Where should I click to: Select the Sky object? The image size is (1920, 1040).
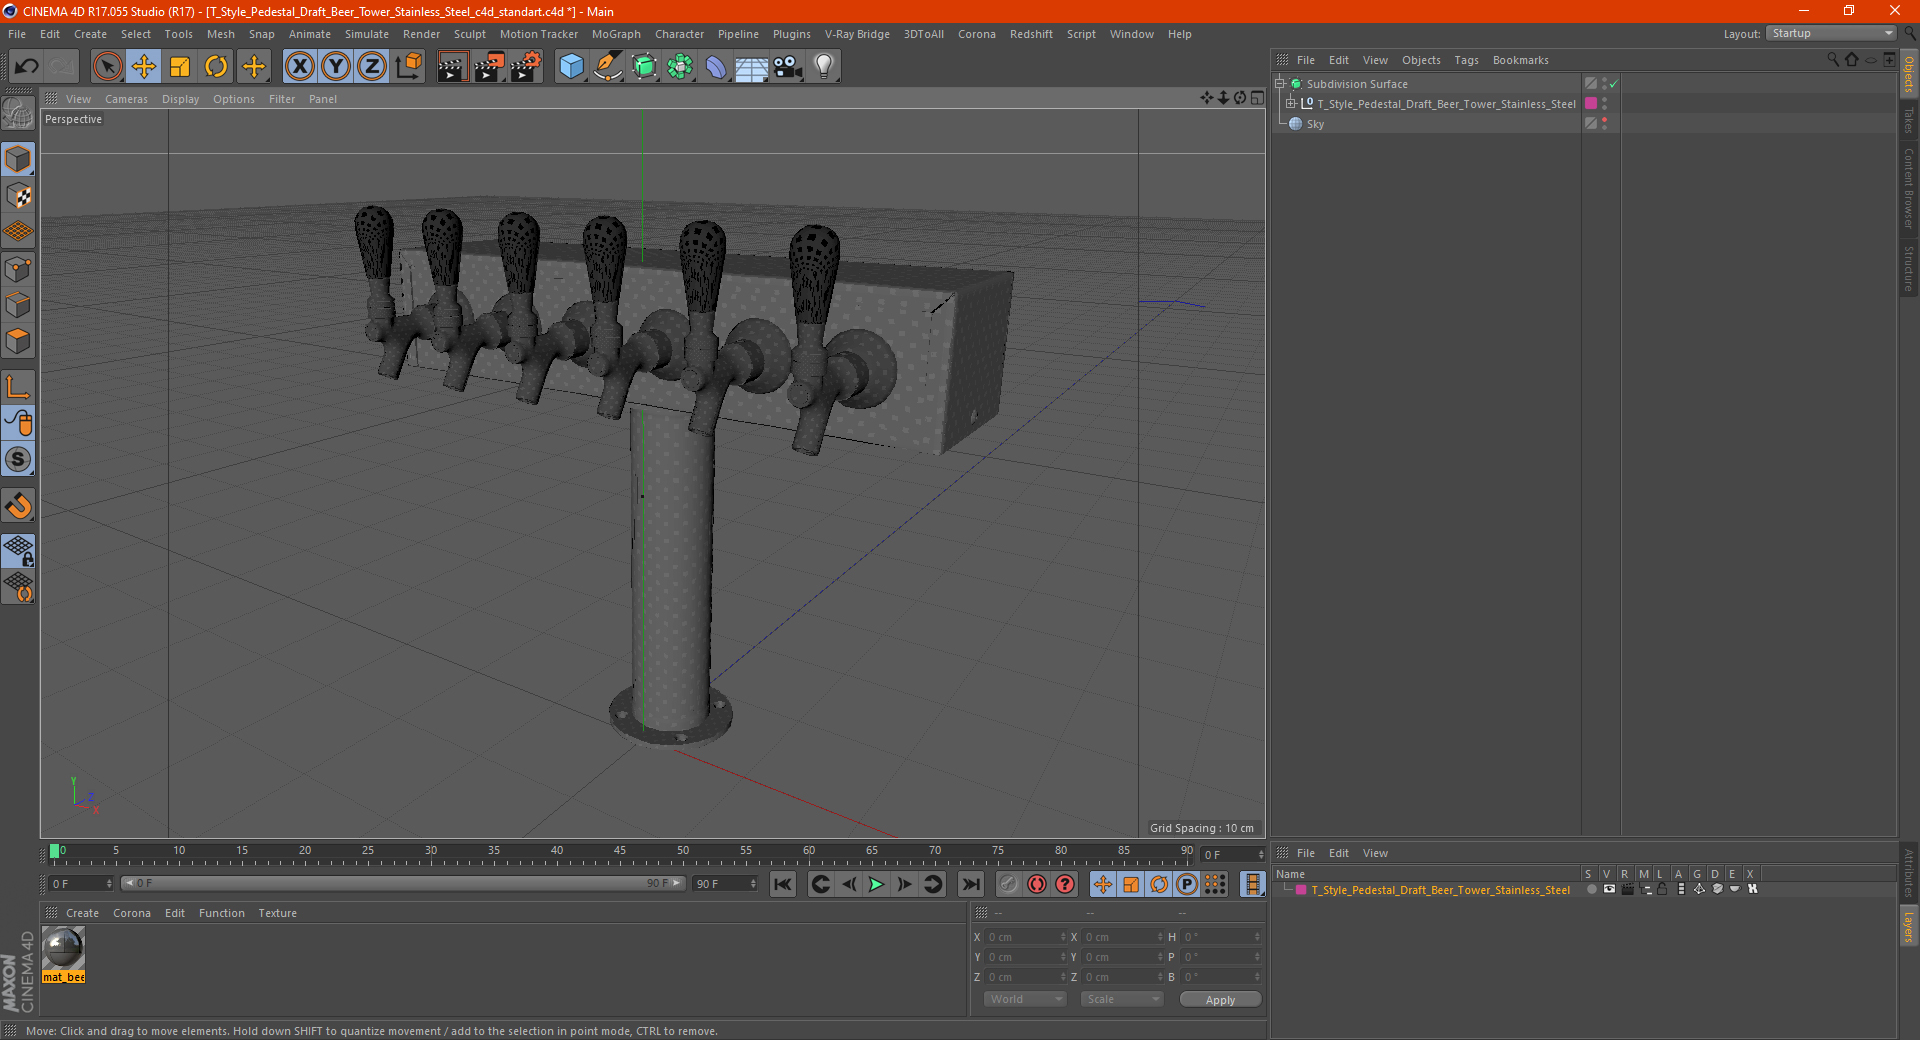click(x=1315, y=124)
